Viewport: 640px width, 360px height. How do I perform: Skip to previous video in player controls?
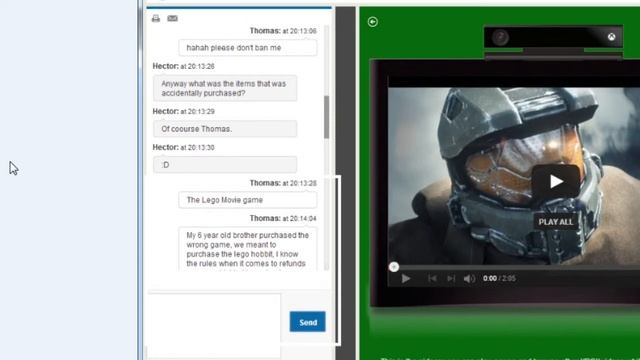[432, 278]
